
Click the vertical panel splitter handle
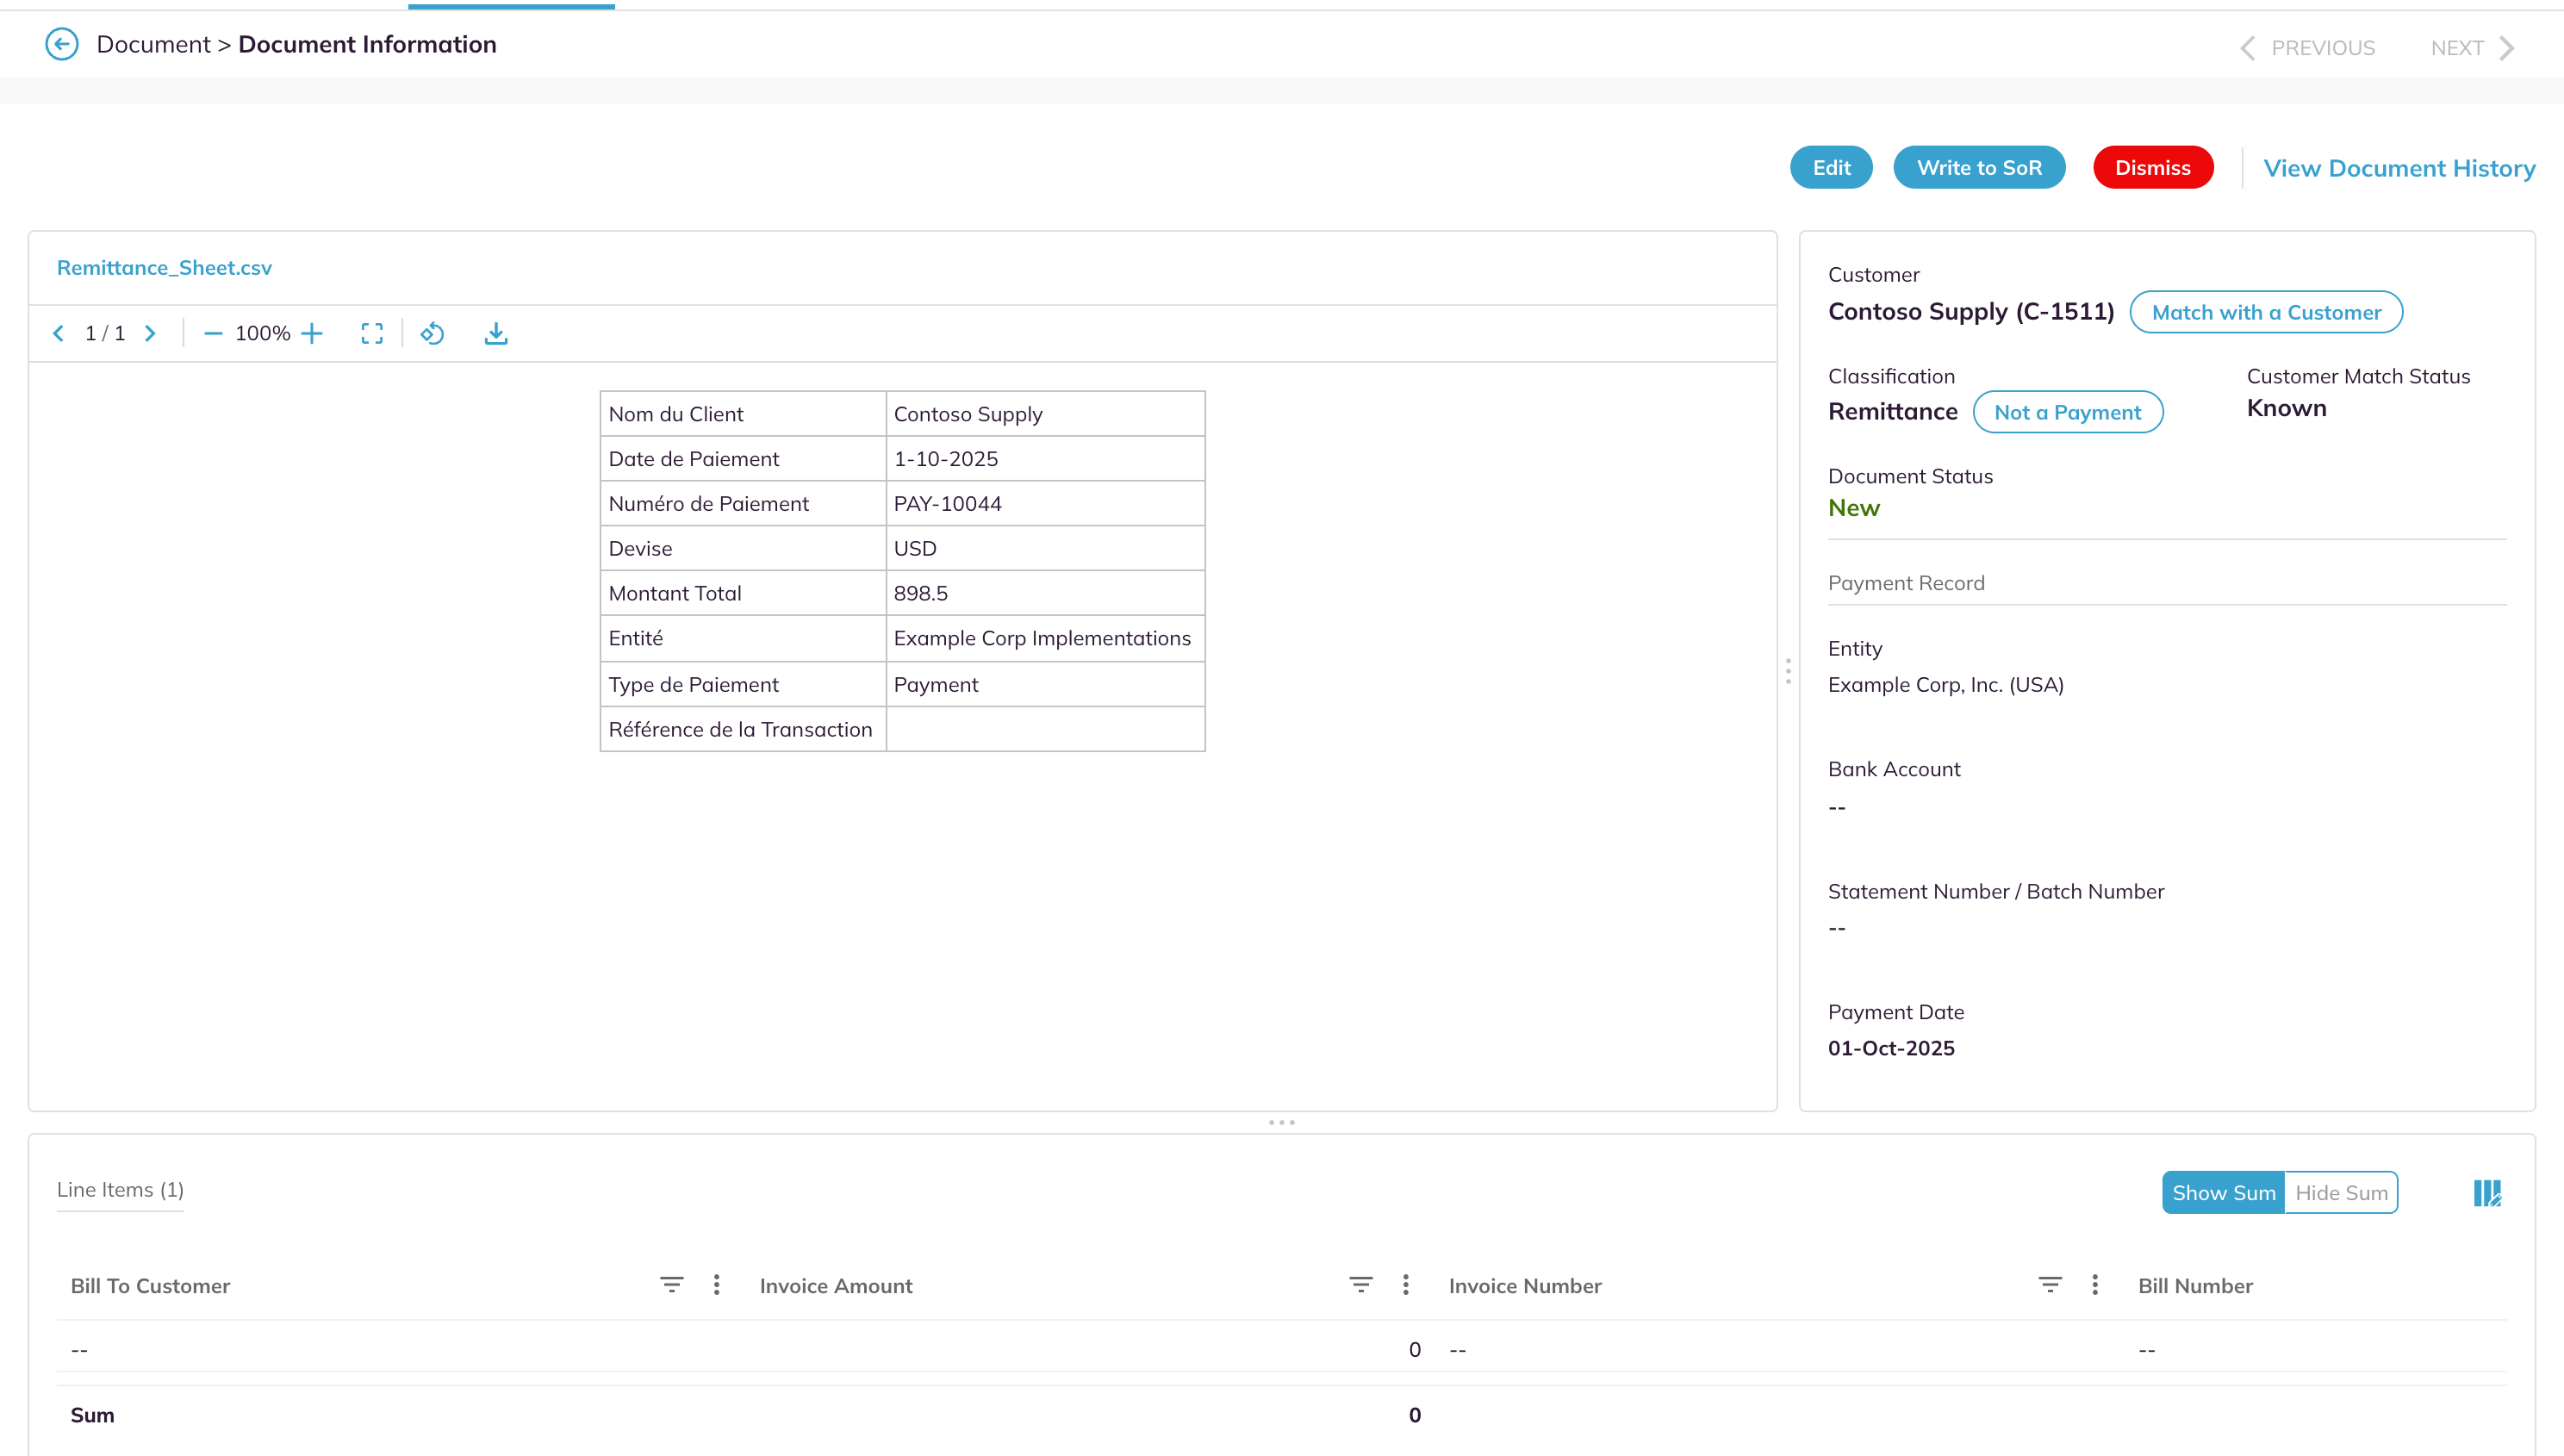click(1788, 671)
